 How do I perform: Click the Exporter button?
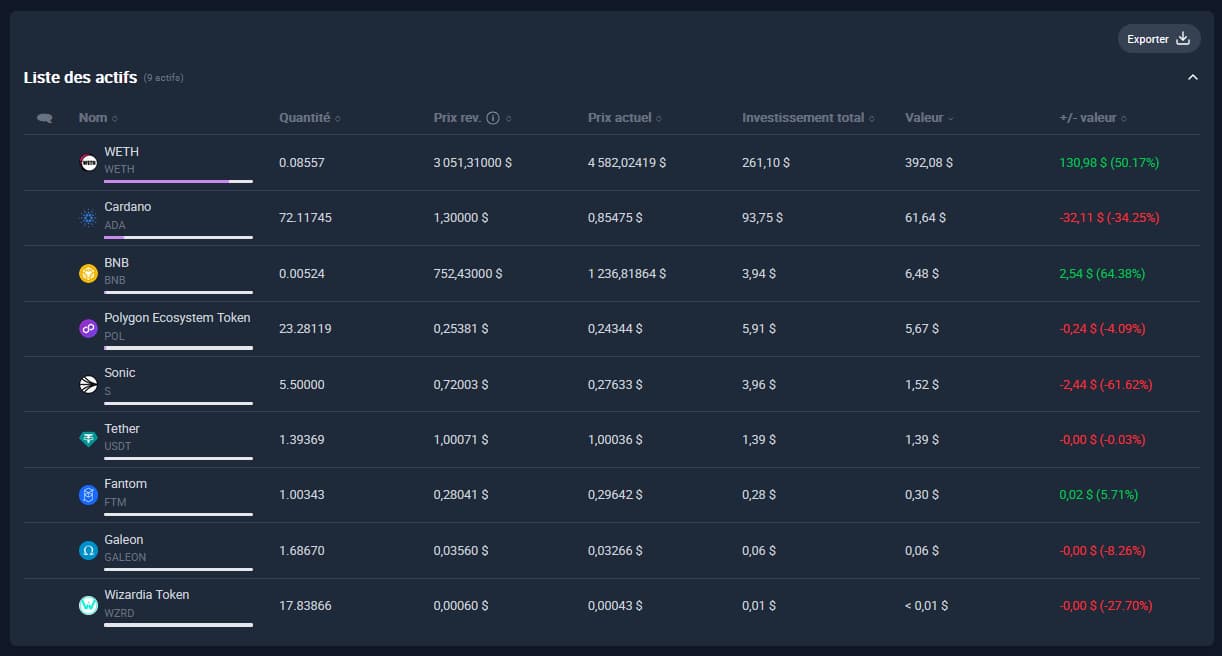[1158, 38]
